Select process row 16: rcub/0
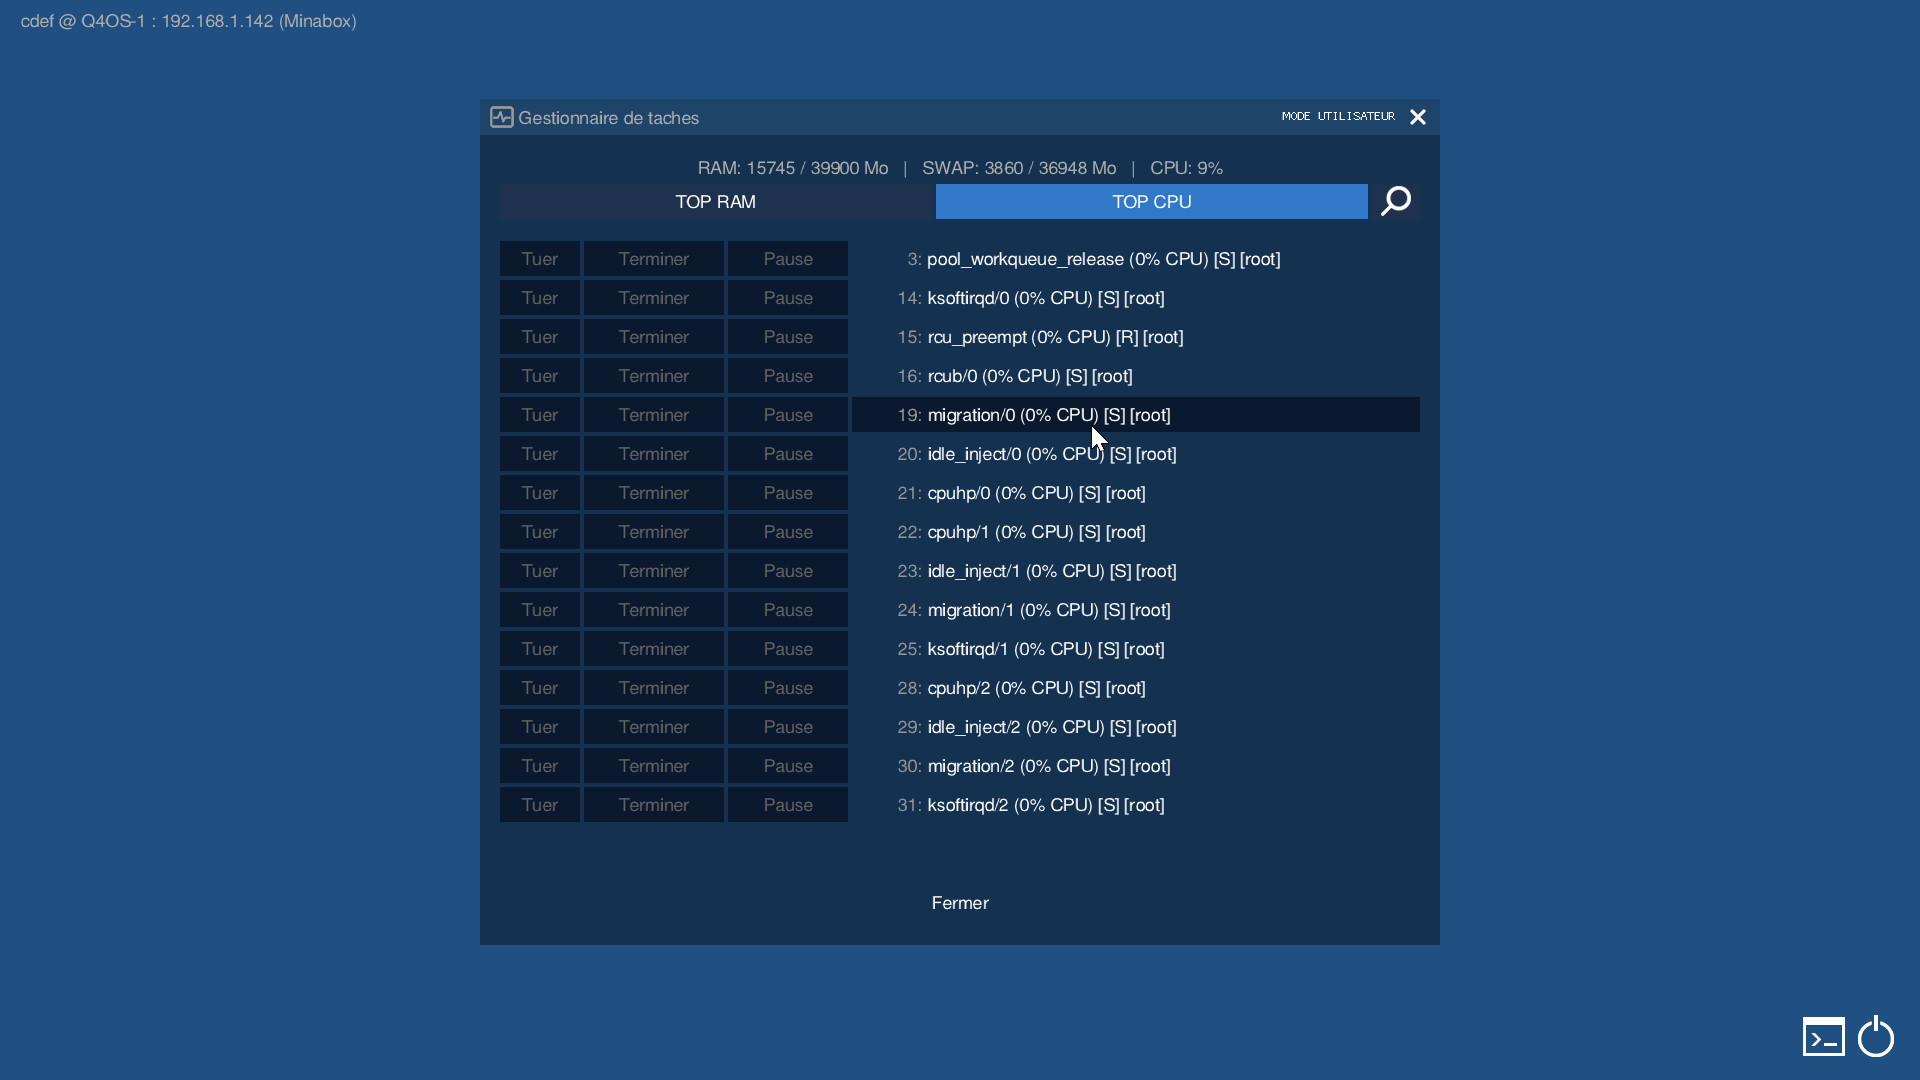 pos(1136,376)
